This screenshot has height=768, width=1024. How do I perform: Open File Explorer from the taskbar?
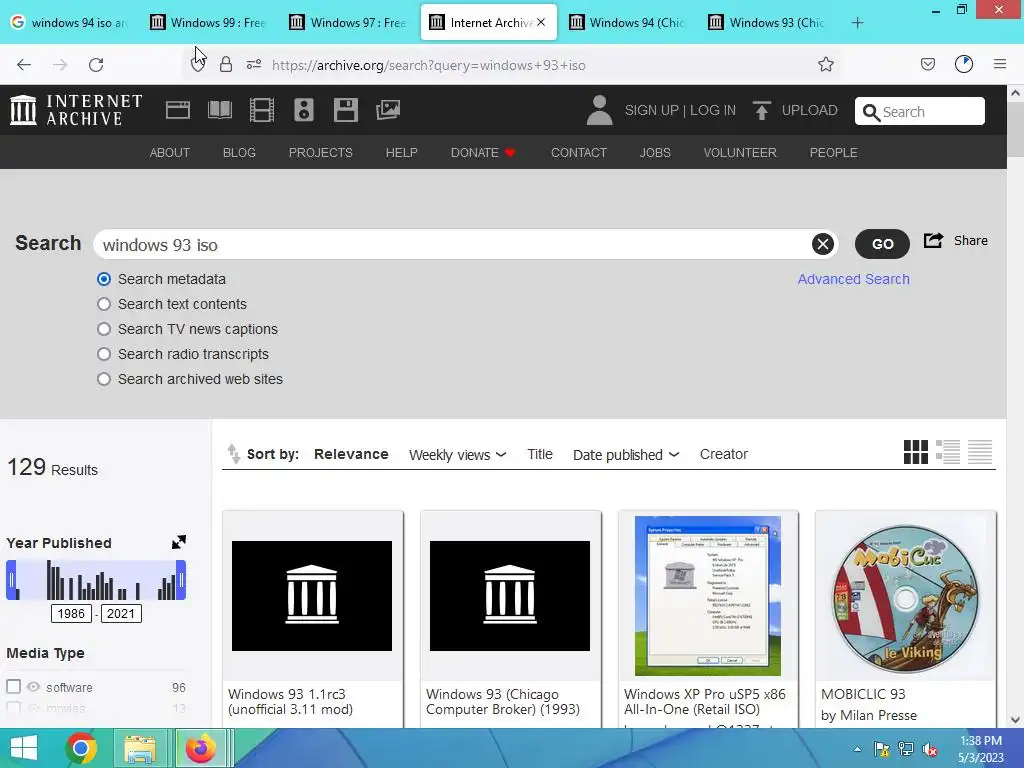tap(140, 748)
